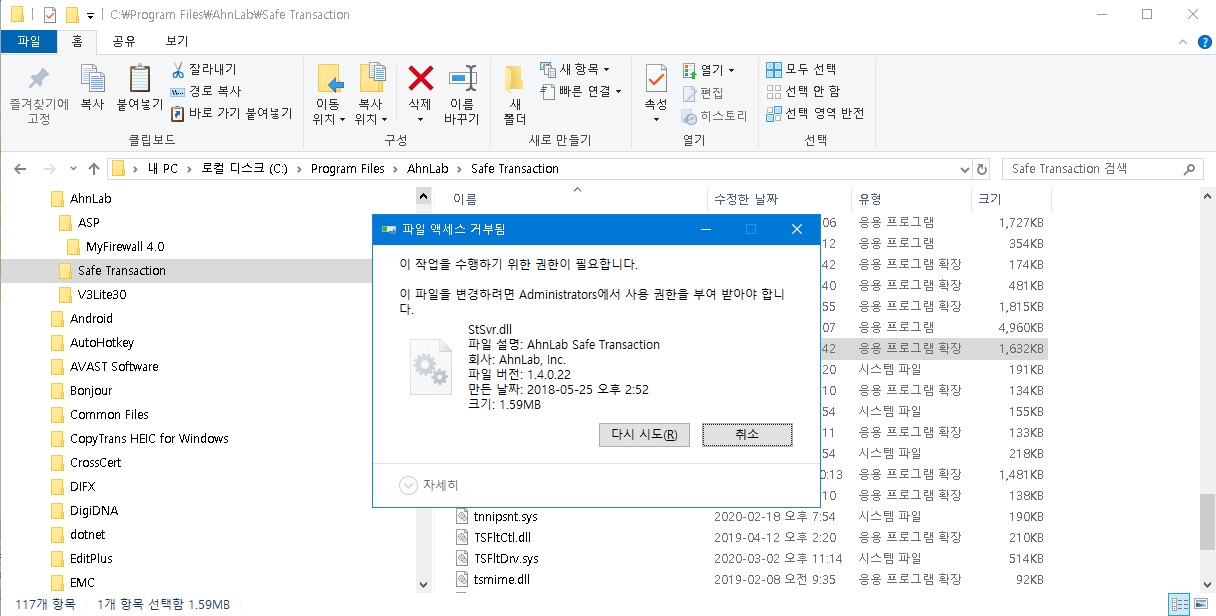The width and height of the screenshot is (1216, 616).
Task: Select EditPlus folder in the tree
Action: pyautogui.click(x=91, y=558)
